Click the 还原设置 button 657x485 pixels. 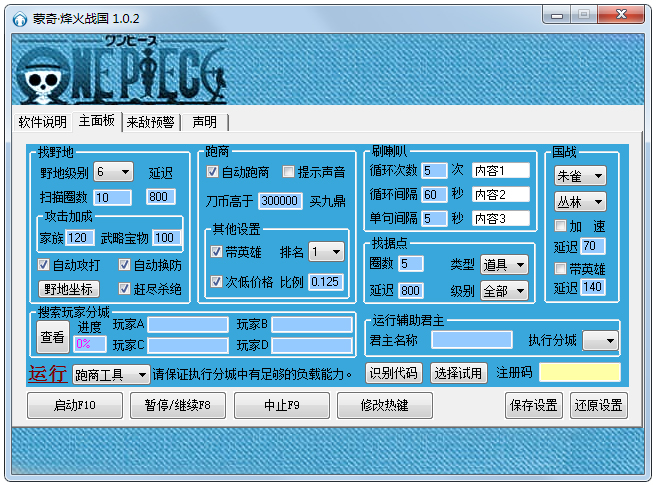coord(599,405)
